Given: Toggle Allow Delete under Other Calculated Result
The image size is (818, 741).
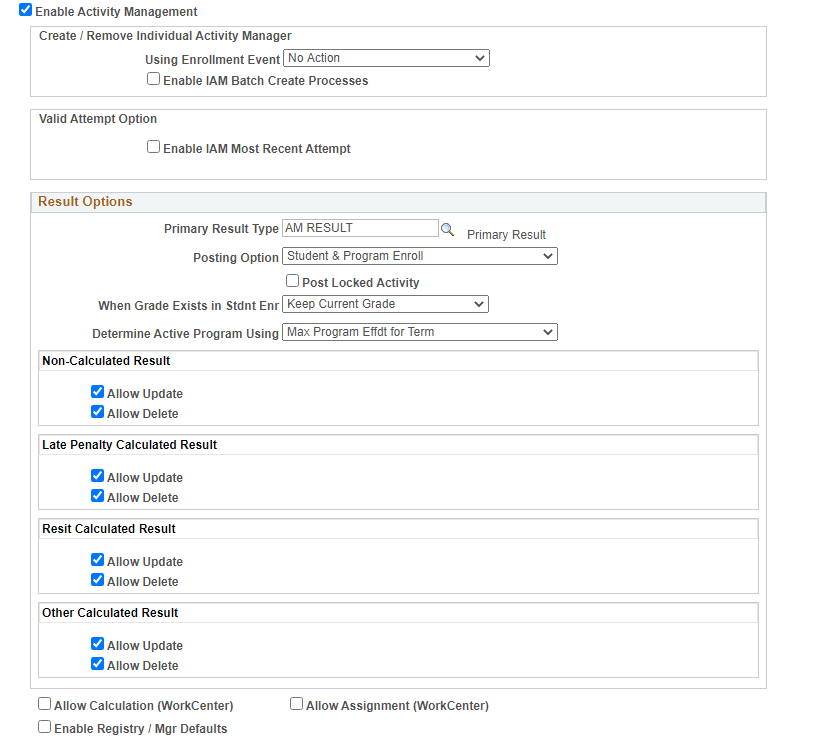Looking at the screenshot, I should coord(98,664).
